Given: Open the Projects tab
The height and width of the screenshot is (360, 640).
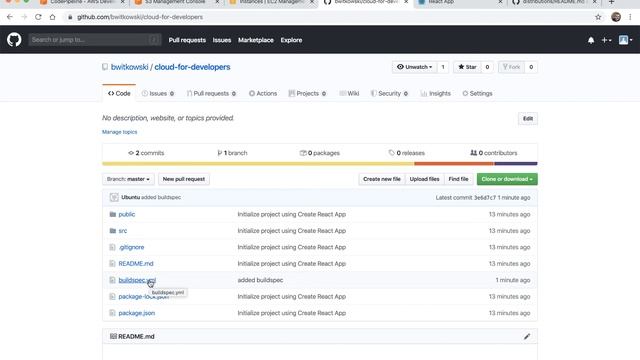Looking at the screenshot, I should (x=307, y=93).
